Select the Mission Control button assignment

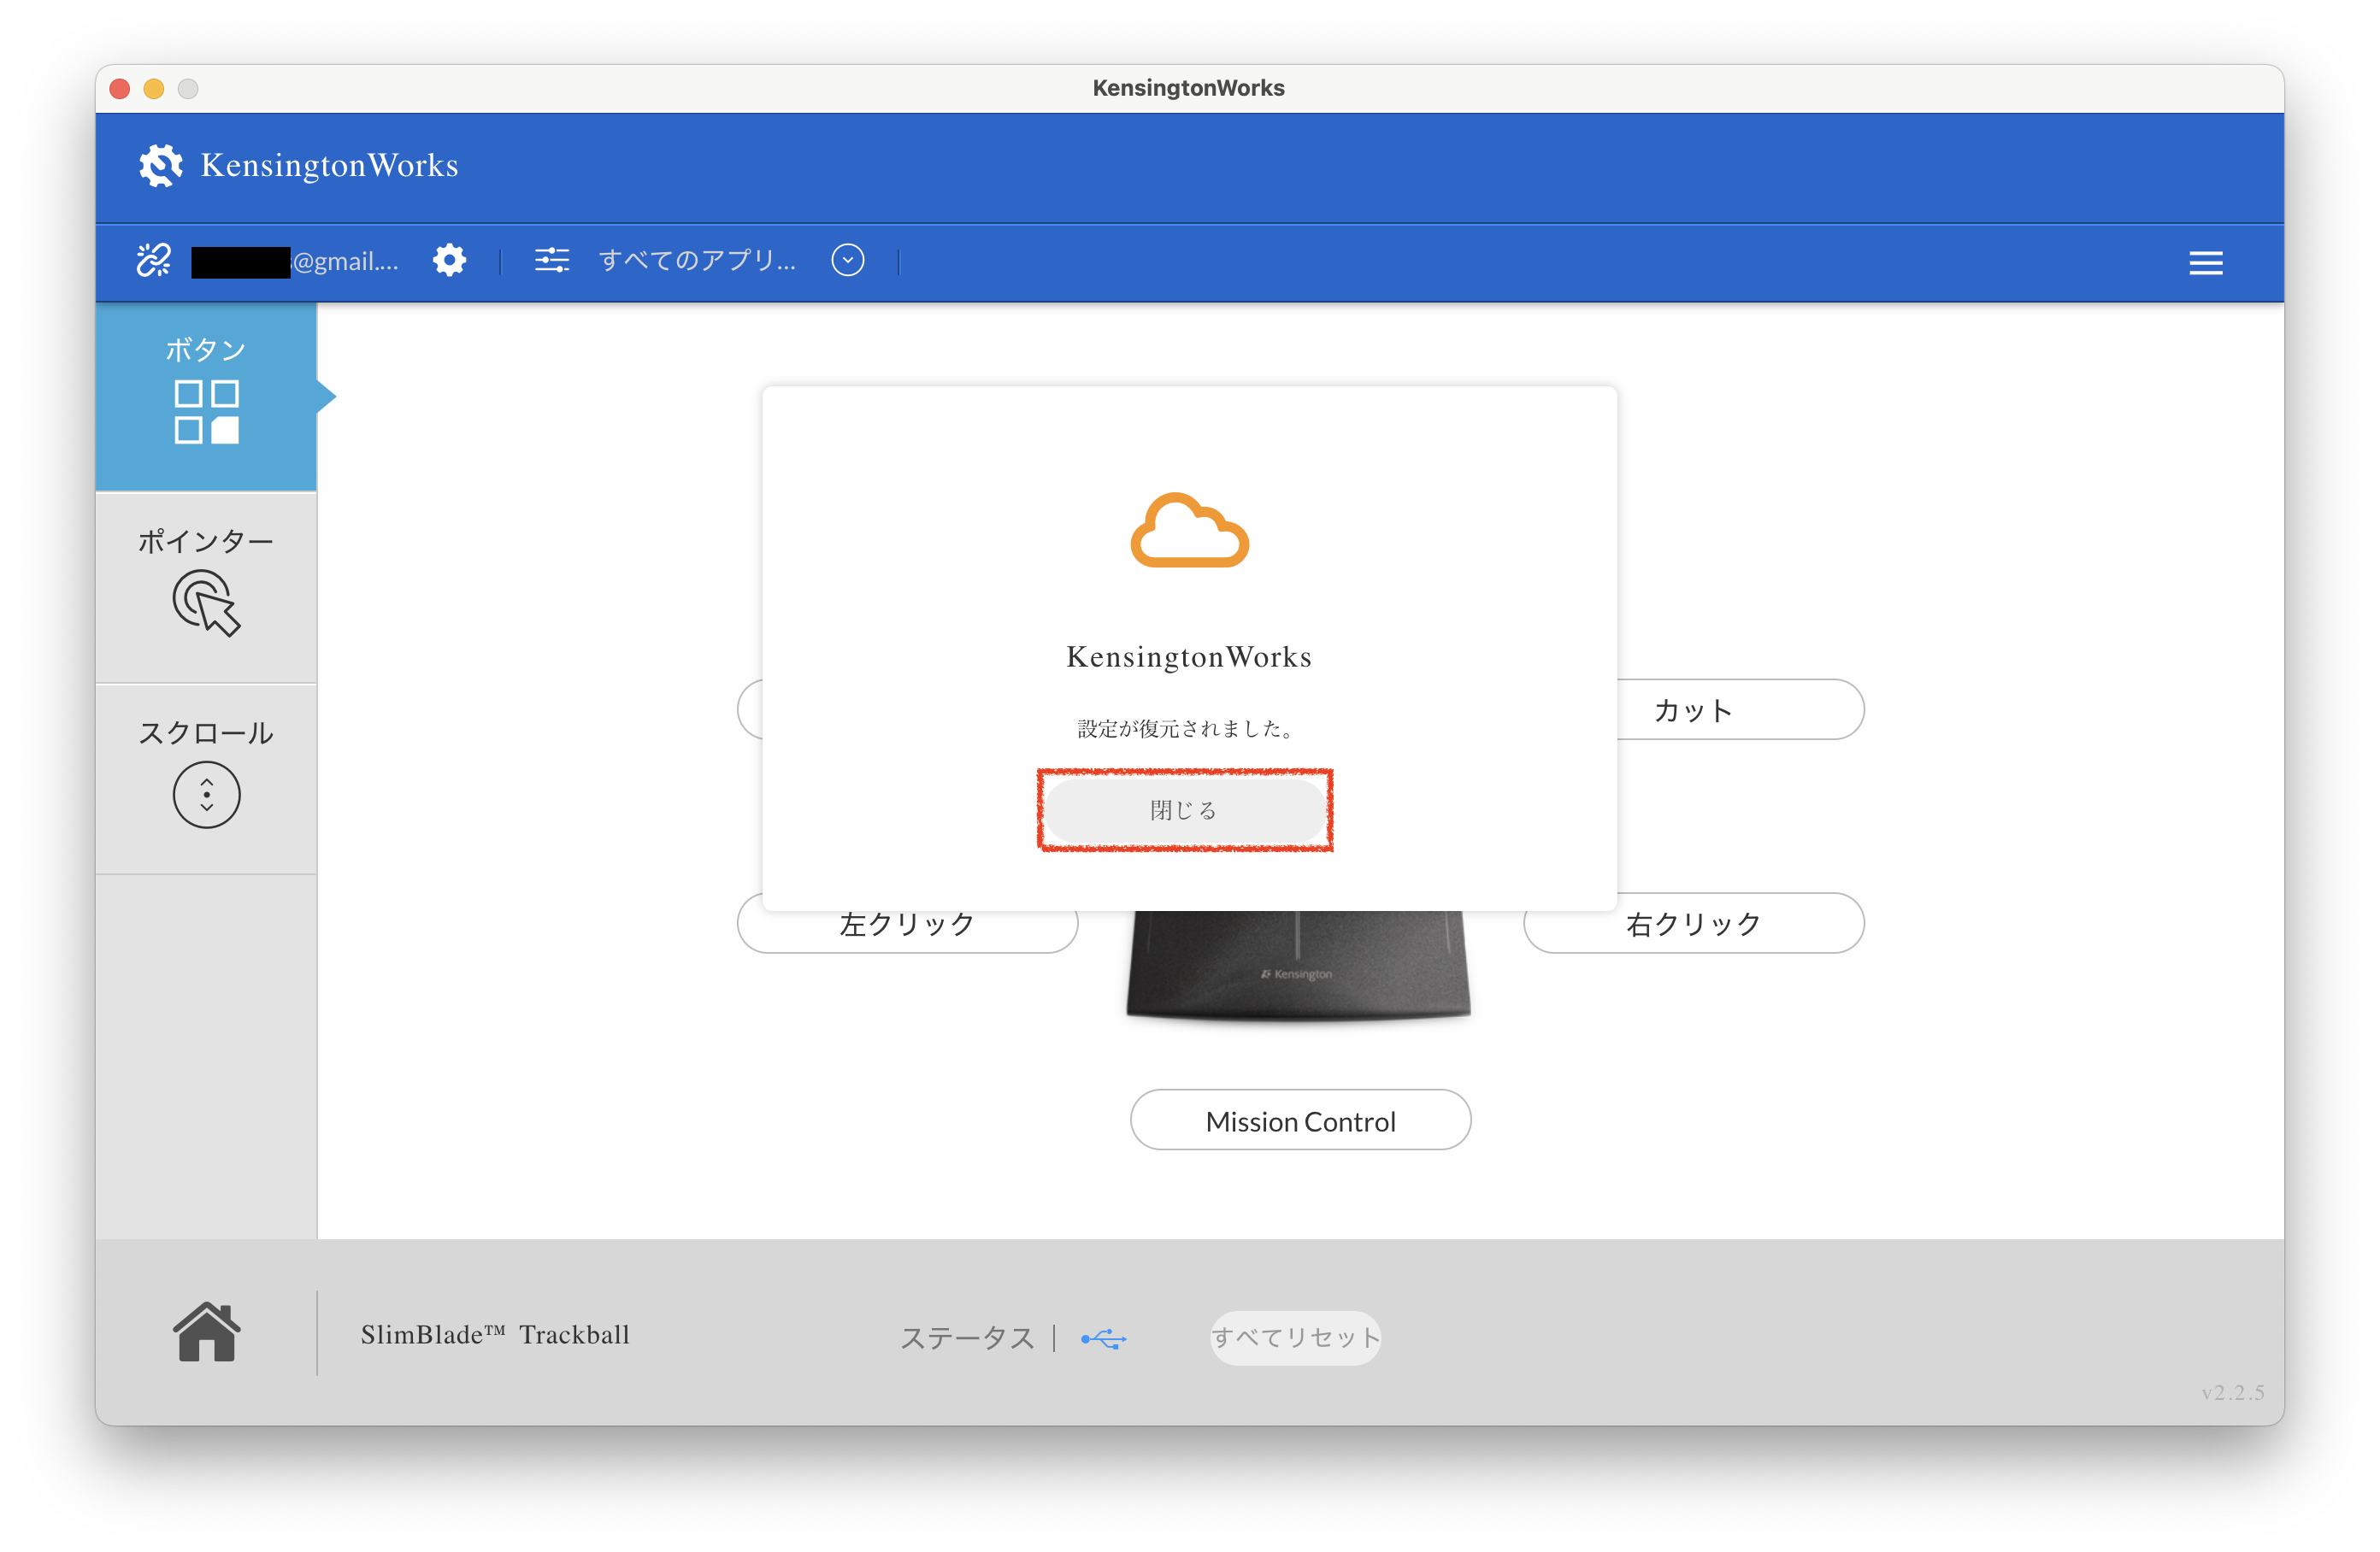[x=1300, y=1120]
